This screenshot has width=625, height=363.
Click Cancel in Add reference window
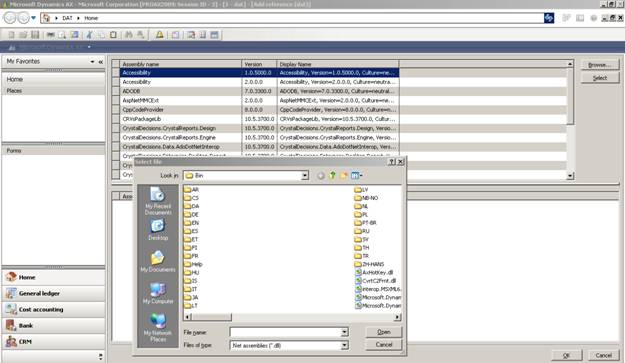pos(603,355)
